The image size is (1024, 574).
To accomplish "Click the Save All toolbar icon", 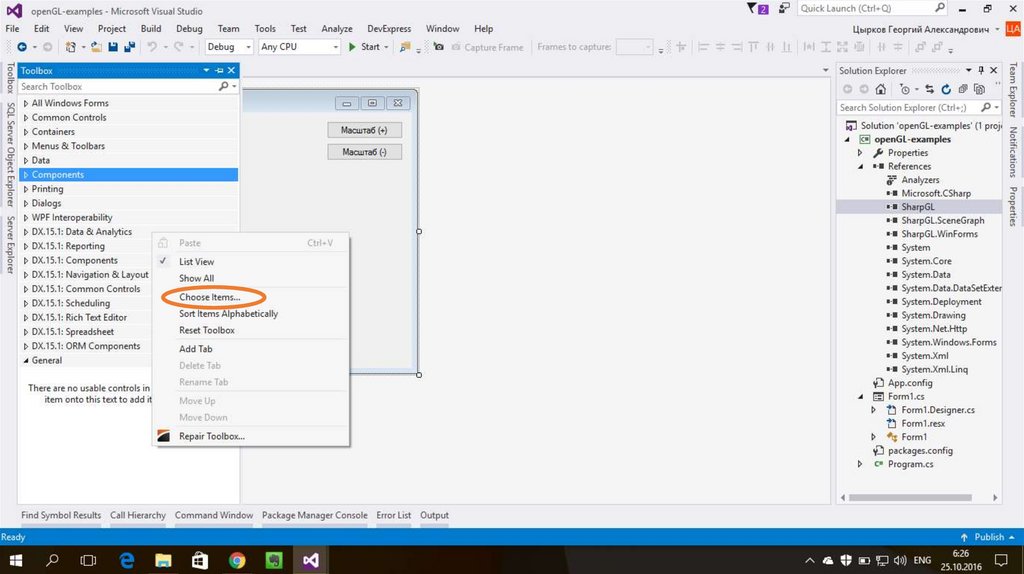I will 129,47.
